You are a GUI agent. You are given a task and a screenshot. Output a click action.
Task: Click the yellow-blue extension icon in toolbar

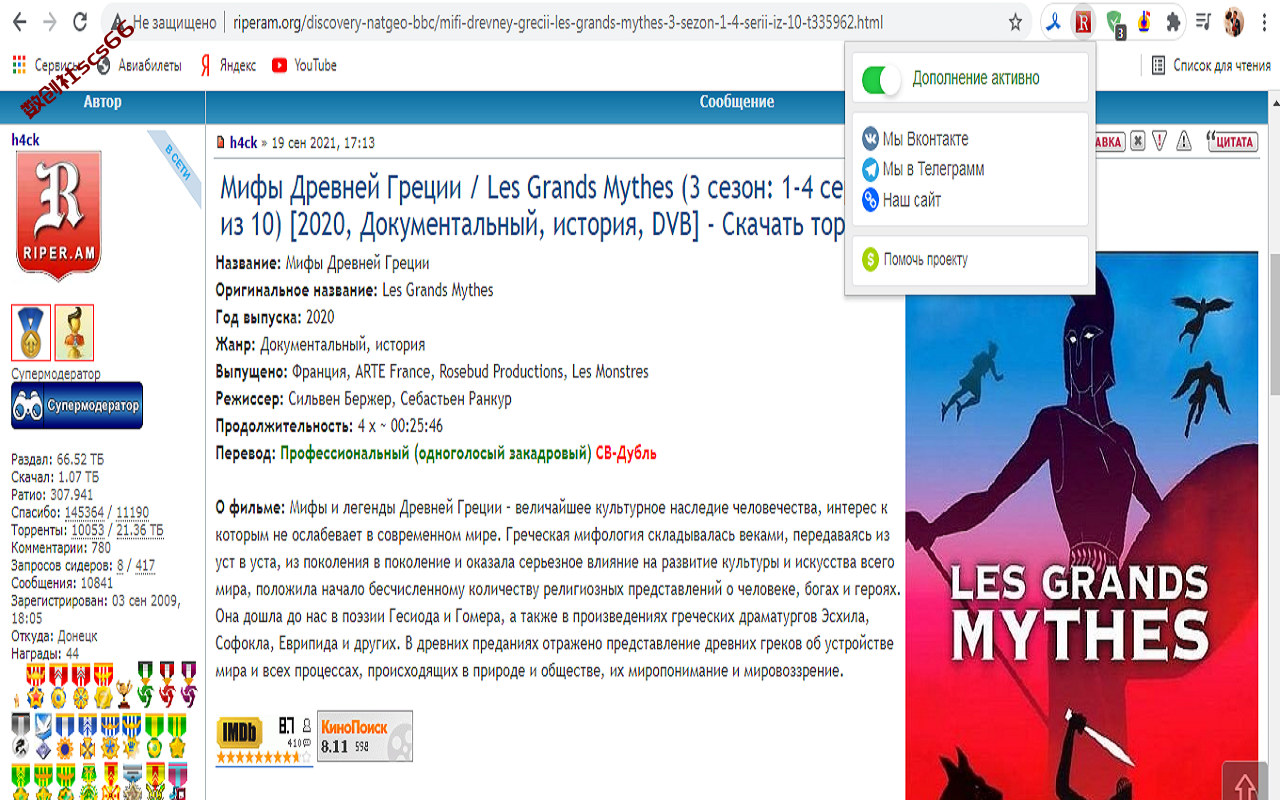pos(1144,22)
